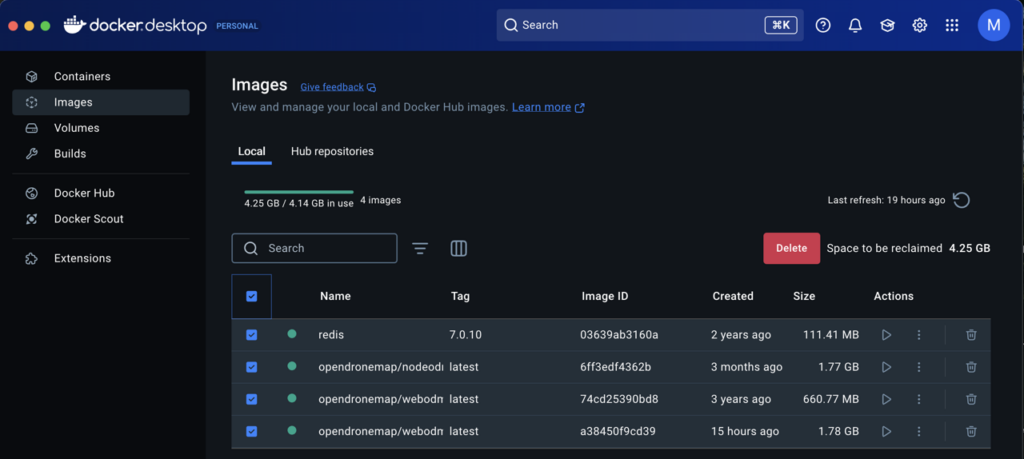1024x459 pixels.
Task: Click the refresh images icon
Action: 961,200
